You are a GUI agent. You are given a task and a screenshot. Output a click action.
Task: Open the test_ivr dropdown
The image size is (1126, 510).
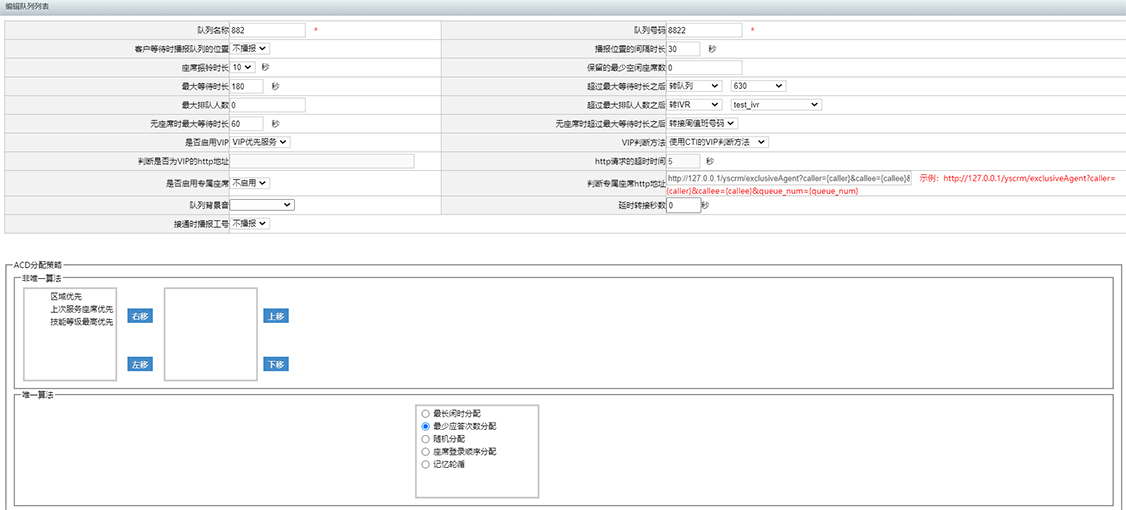[776, 104]
